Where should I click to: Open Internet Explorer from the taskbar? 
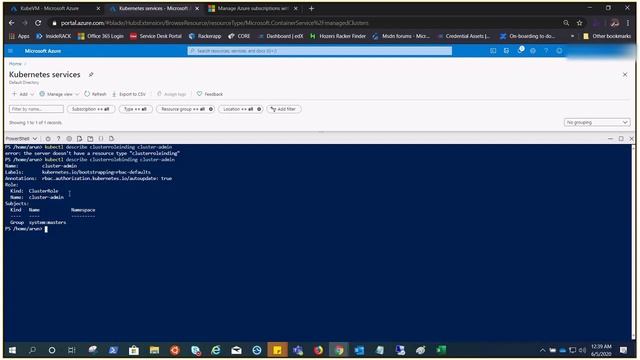pyautogui.click(x=216, y=350)
